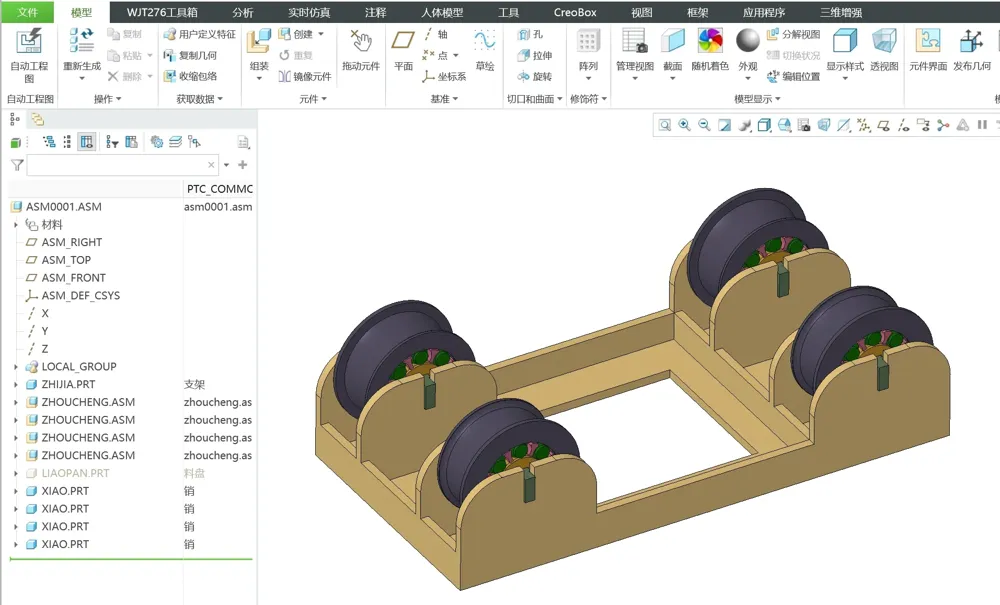
Task: Click the tree settings gears icon
Action: (156, 142)
